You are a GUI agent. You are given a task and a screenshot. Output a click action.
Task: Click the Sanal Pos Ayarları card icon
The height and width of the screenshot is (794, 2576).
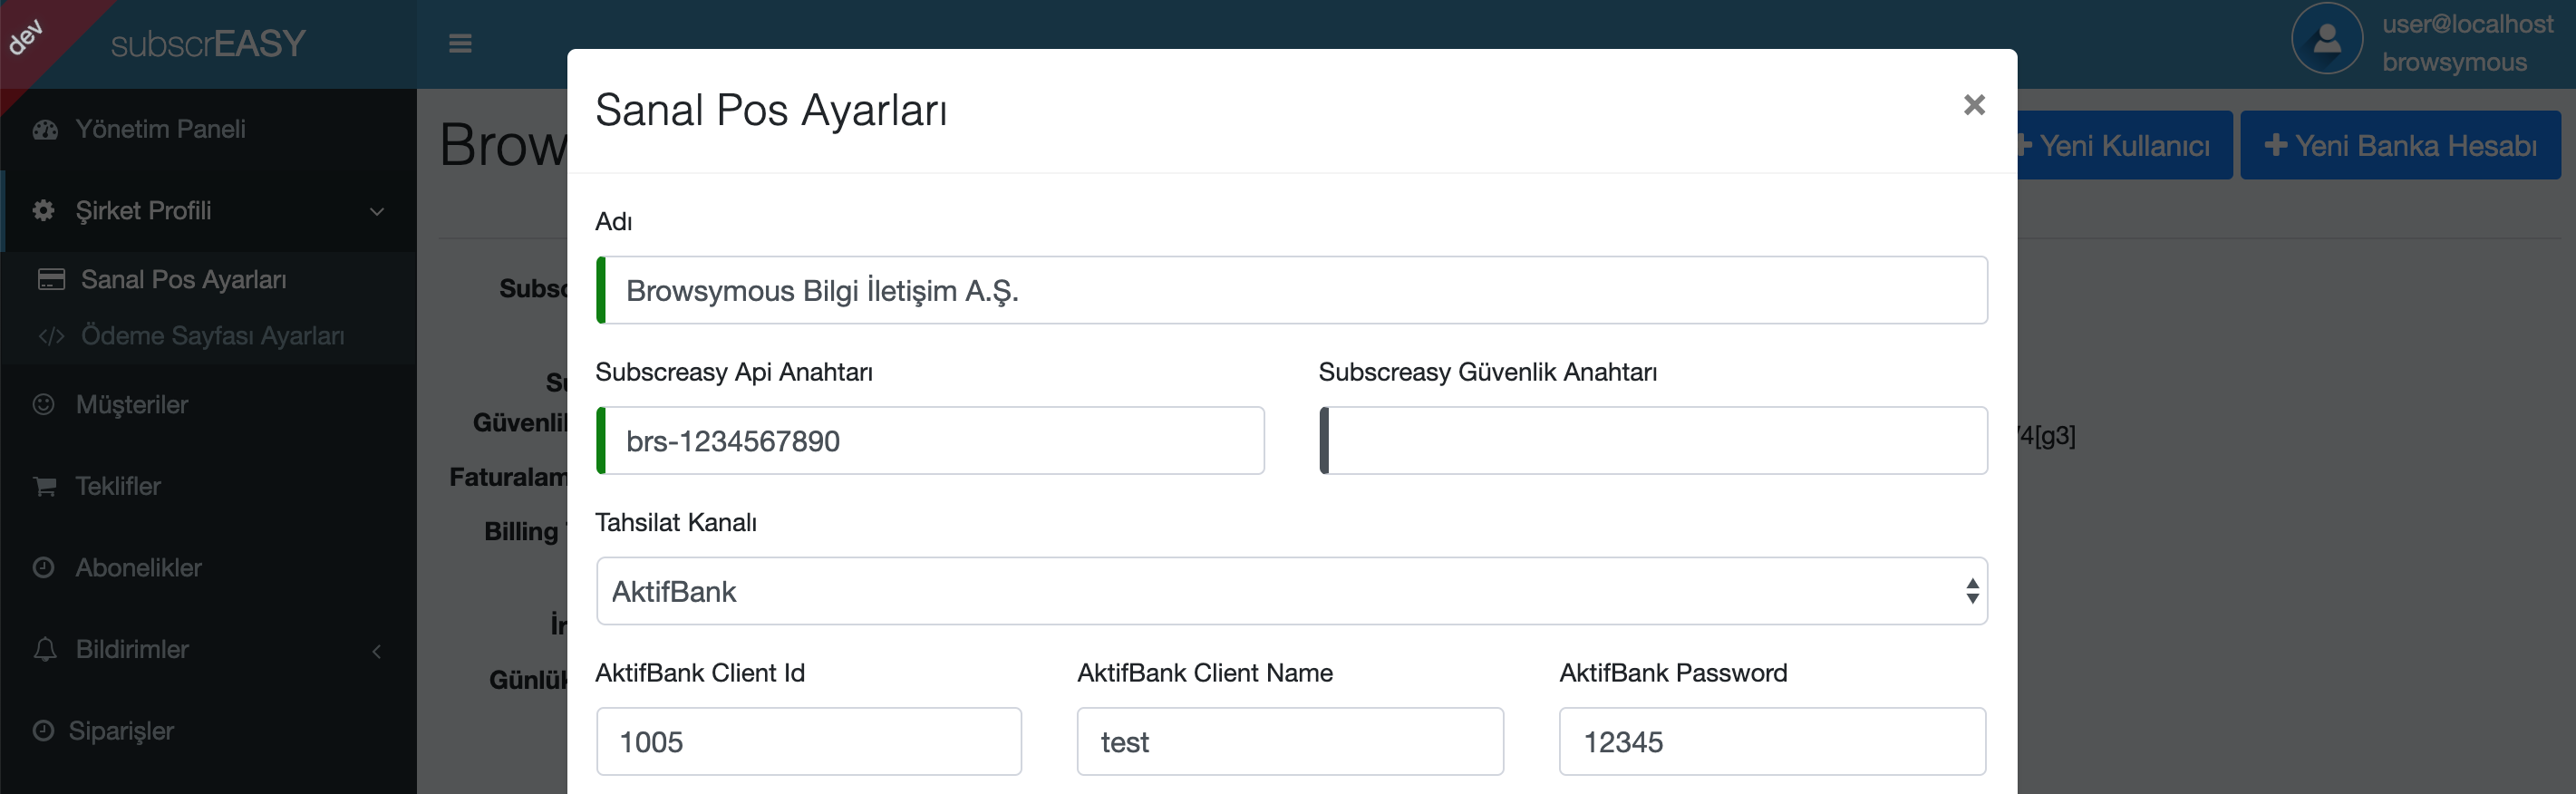51,279
